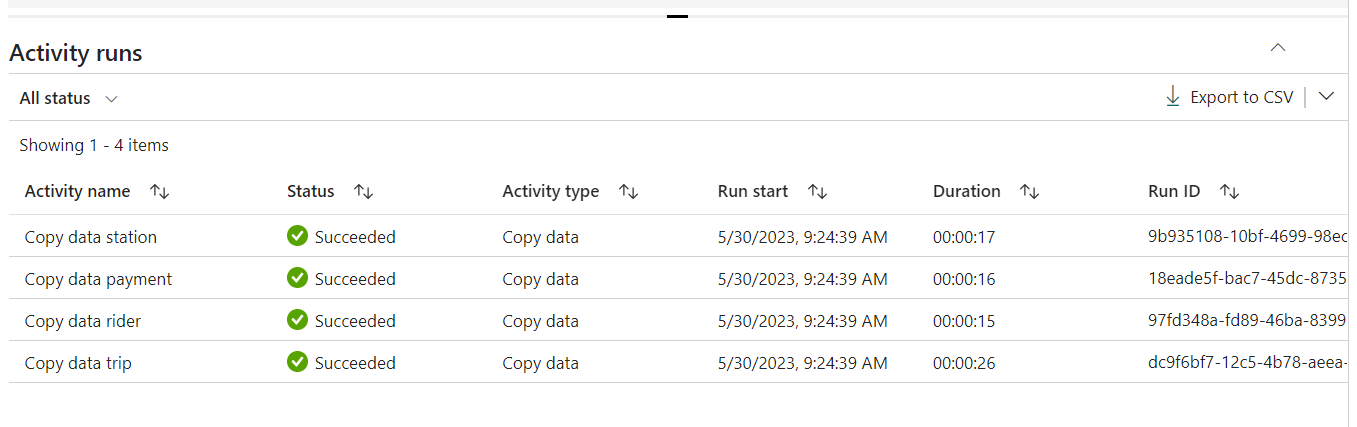Sort by Activity name column arrows

click(x=159, y=192)
